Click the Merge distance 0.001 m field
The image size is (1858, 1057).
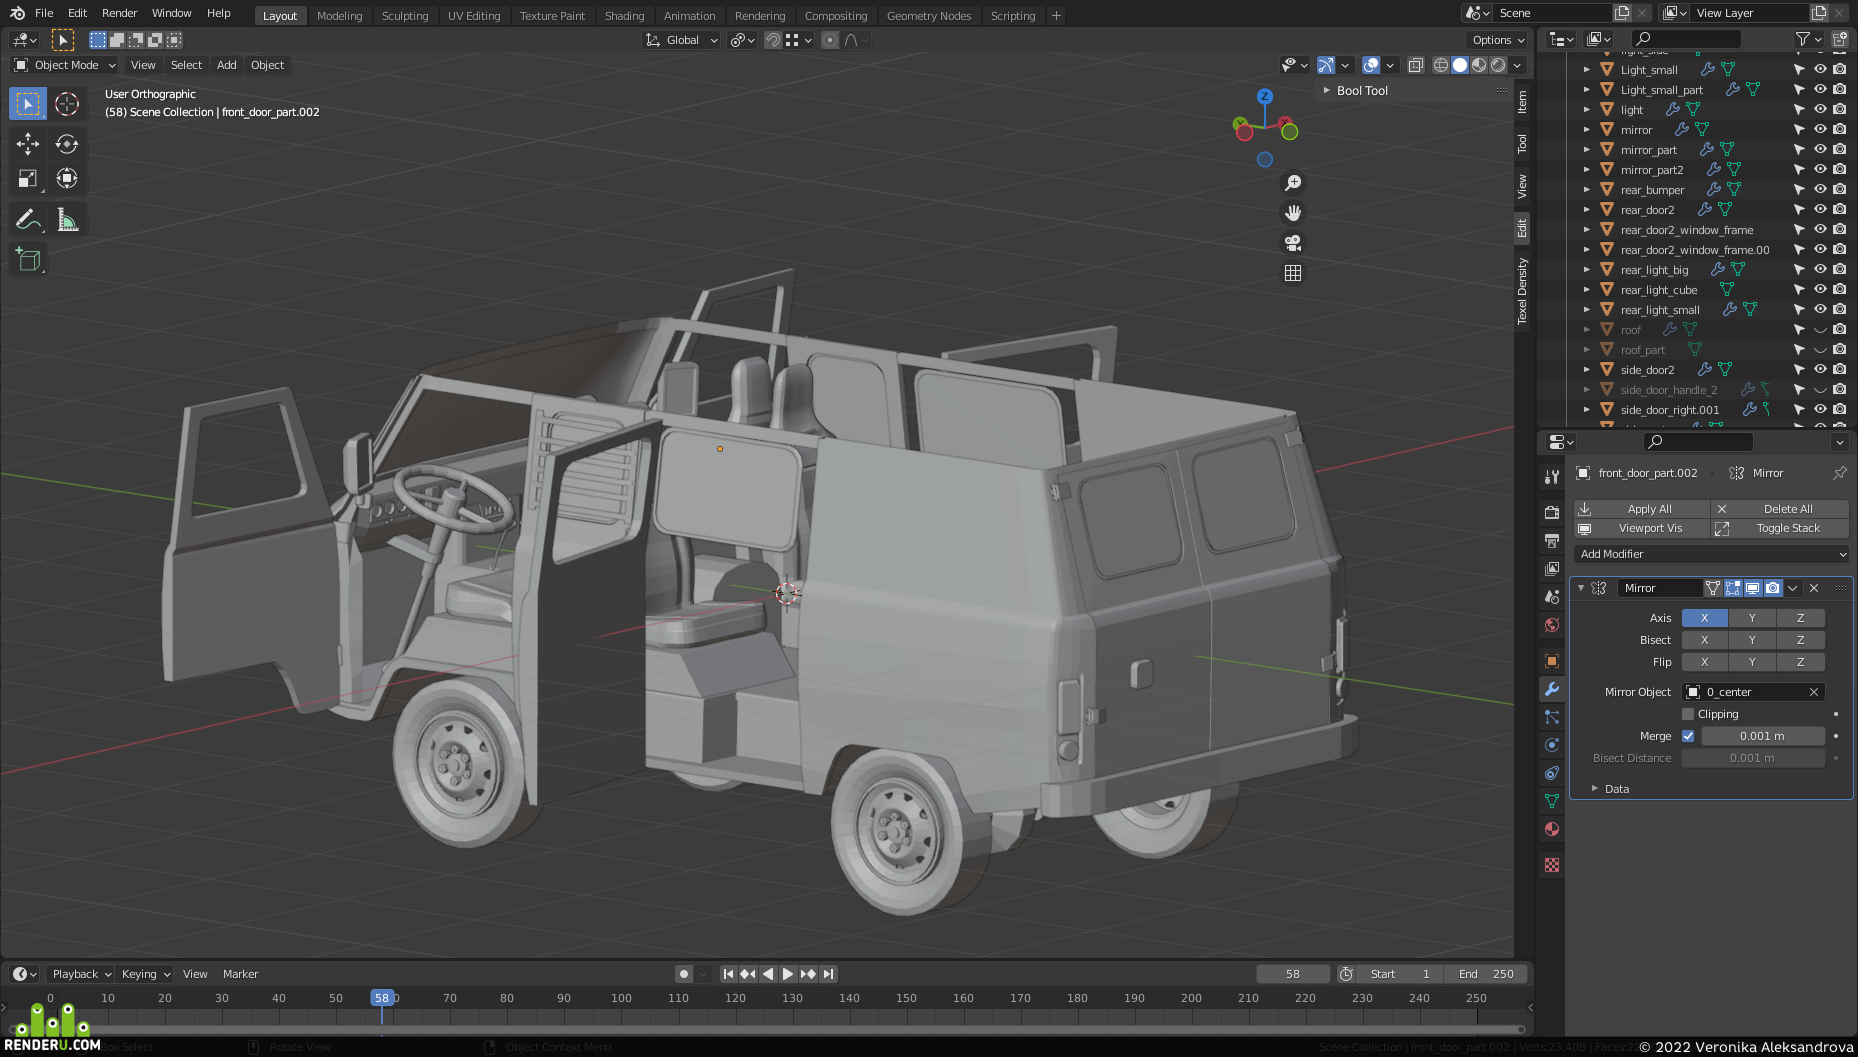pos(1762,736)
